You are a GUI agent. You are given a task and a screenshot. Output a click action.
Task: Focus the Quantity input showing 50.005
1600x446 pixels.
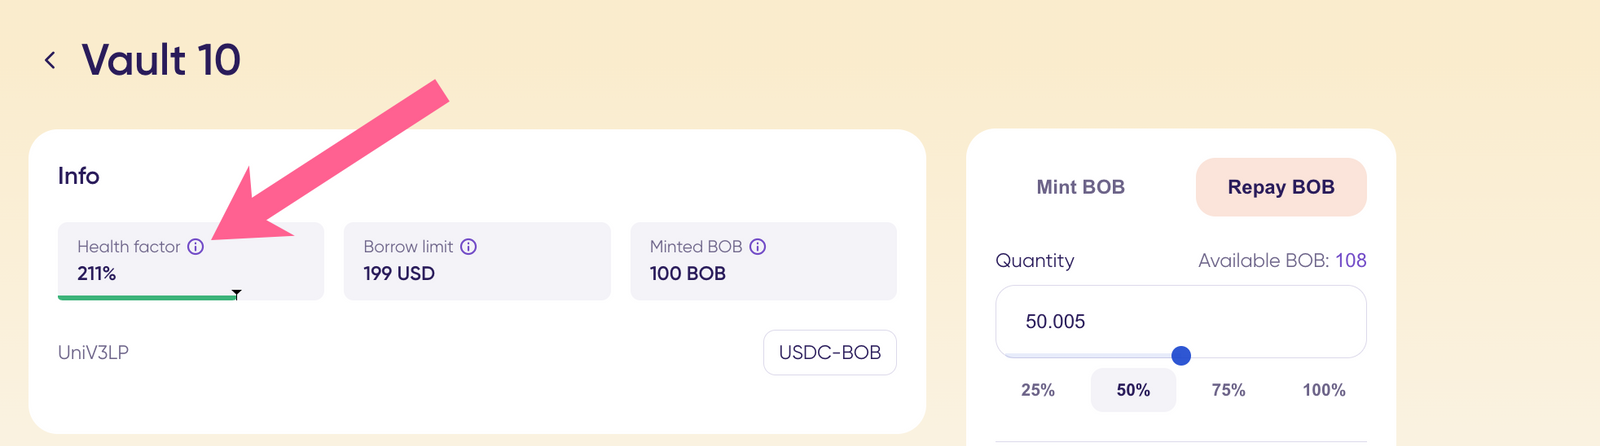[x=1181, y=321]
